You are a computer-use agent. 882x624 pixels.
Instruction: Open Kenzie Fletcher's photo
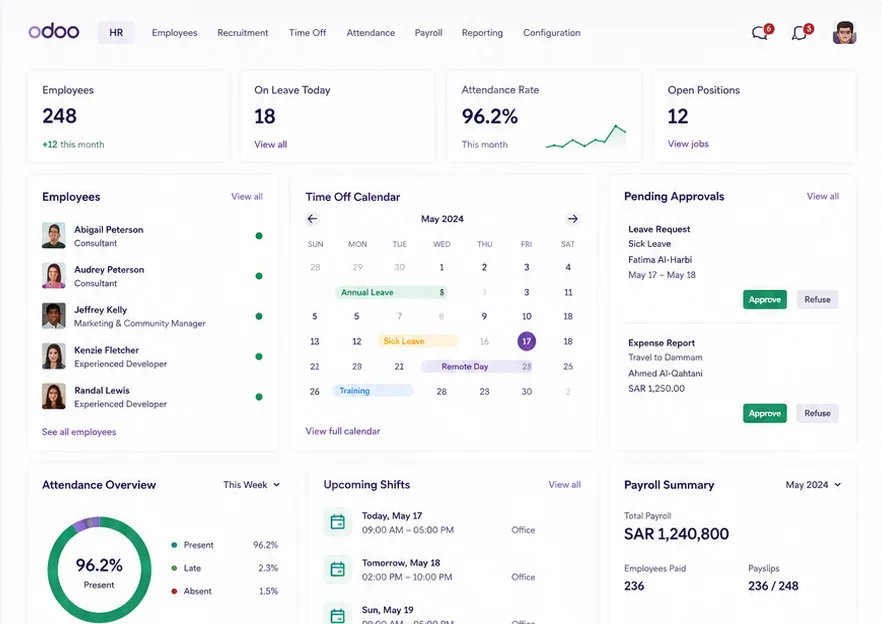[53, 356]
